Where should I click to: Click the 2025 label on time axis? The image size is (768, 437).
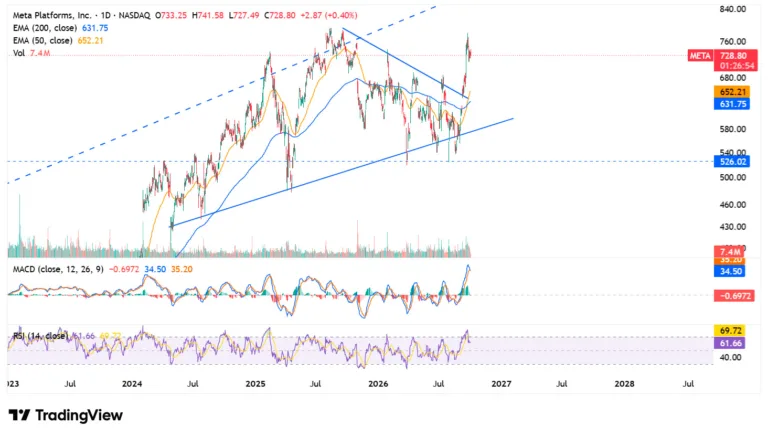coord(255,384)
